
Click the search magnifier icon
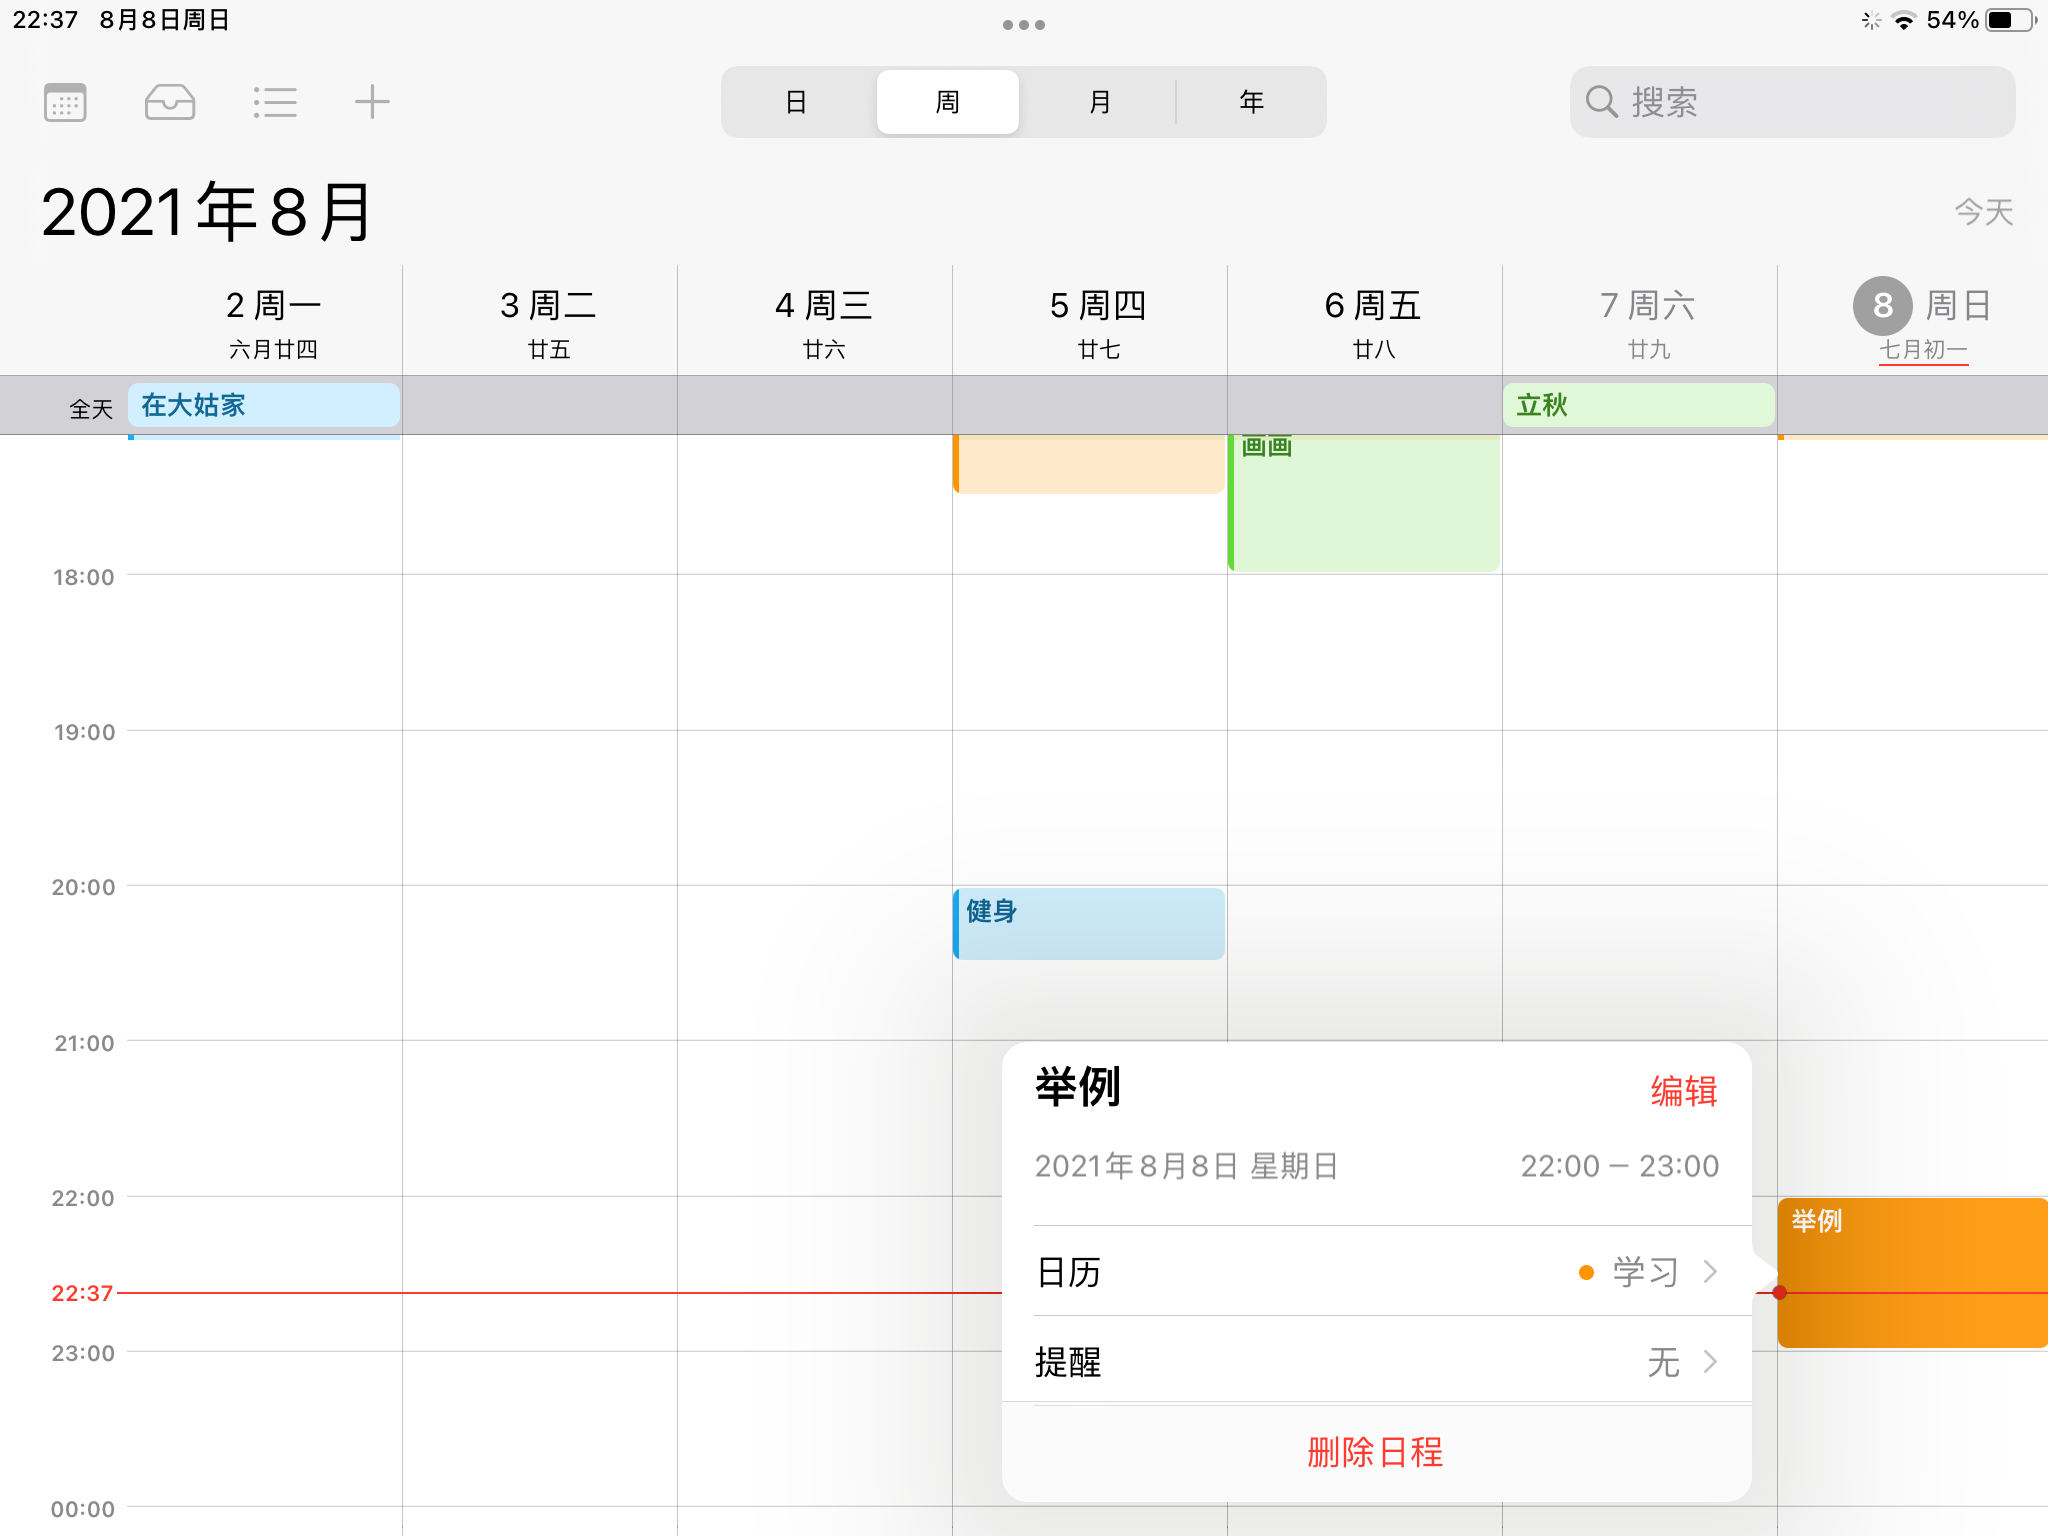tap(1601, 102)
